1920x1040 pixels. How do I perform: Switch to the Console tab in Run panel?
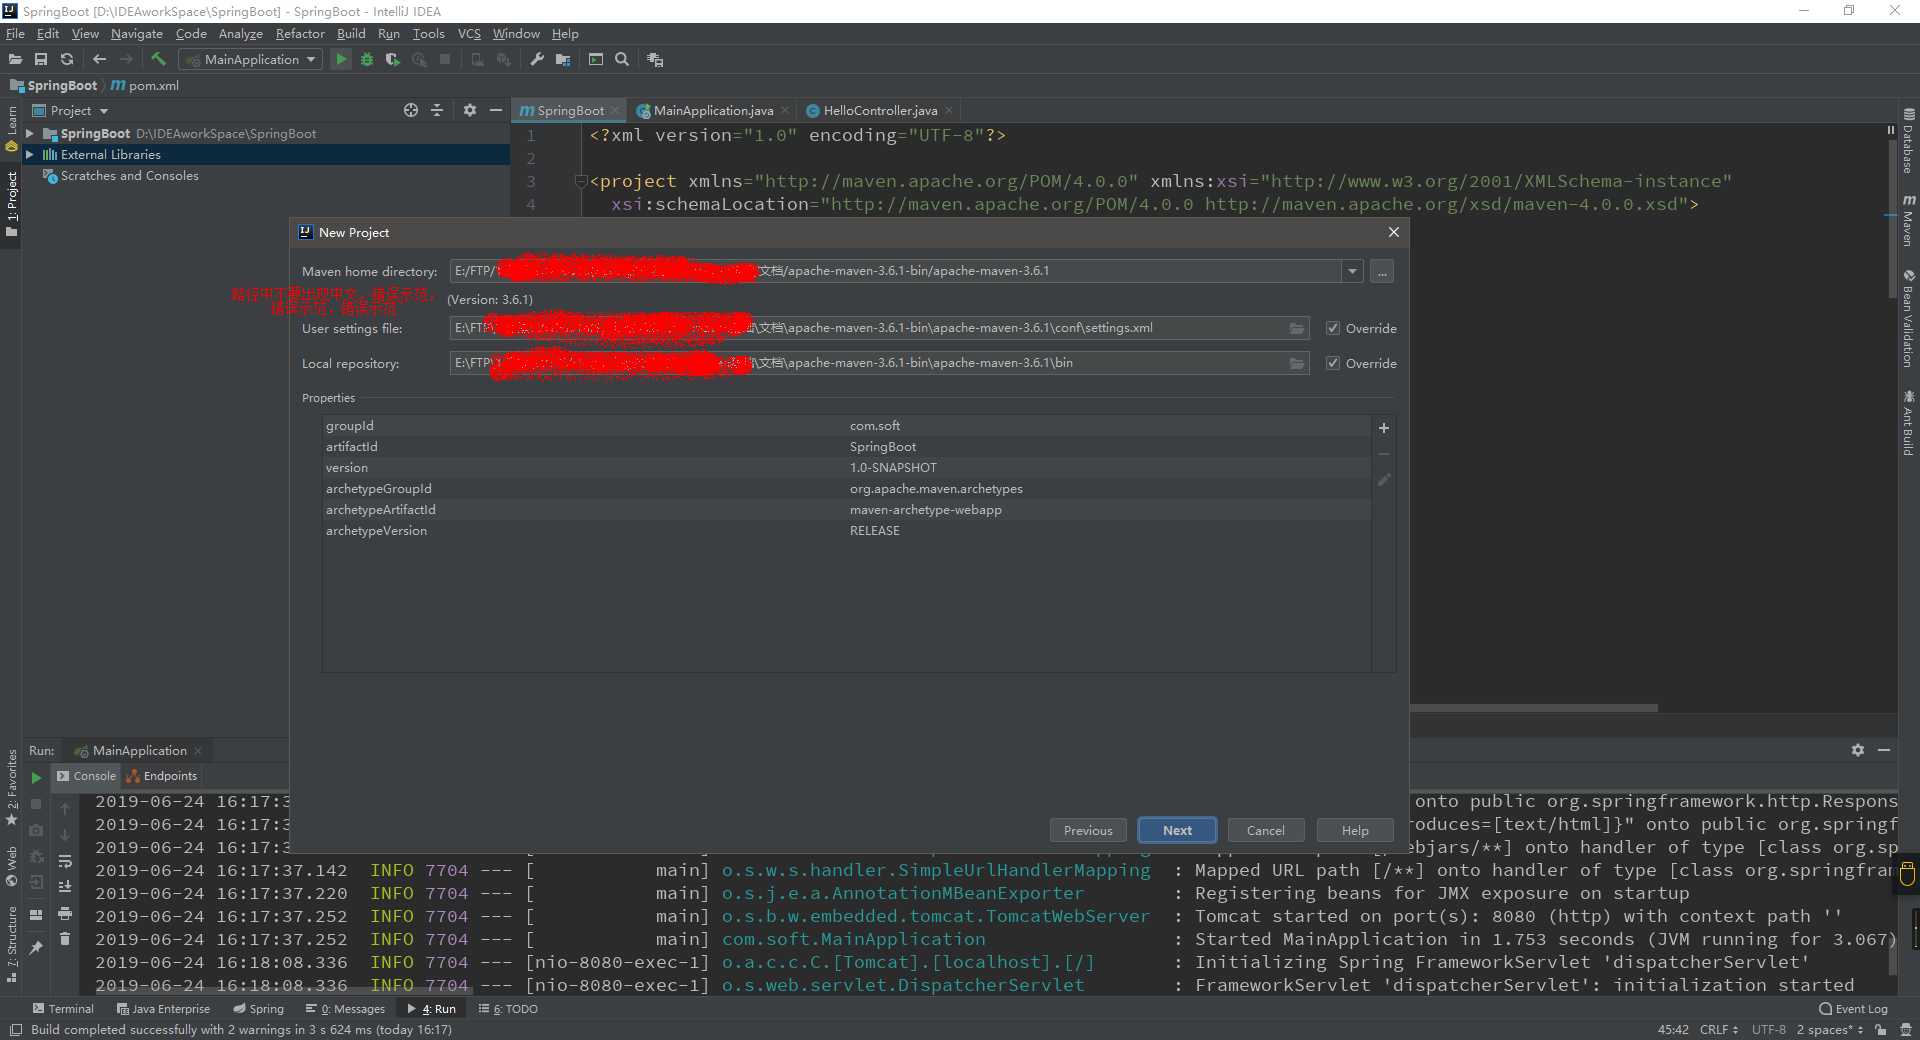(x=87, y=776)
